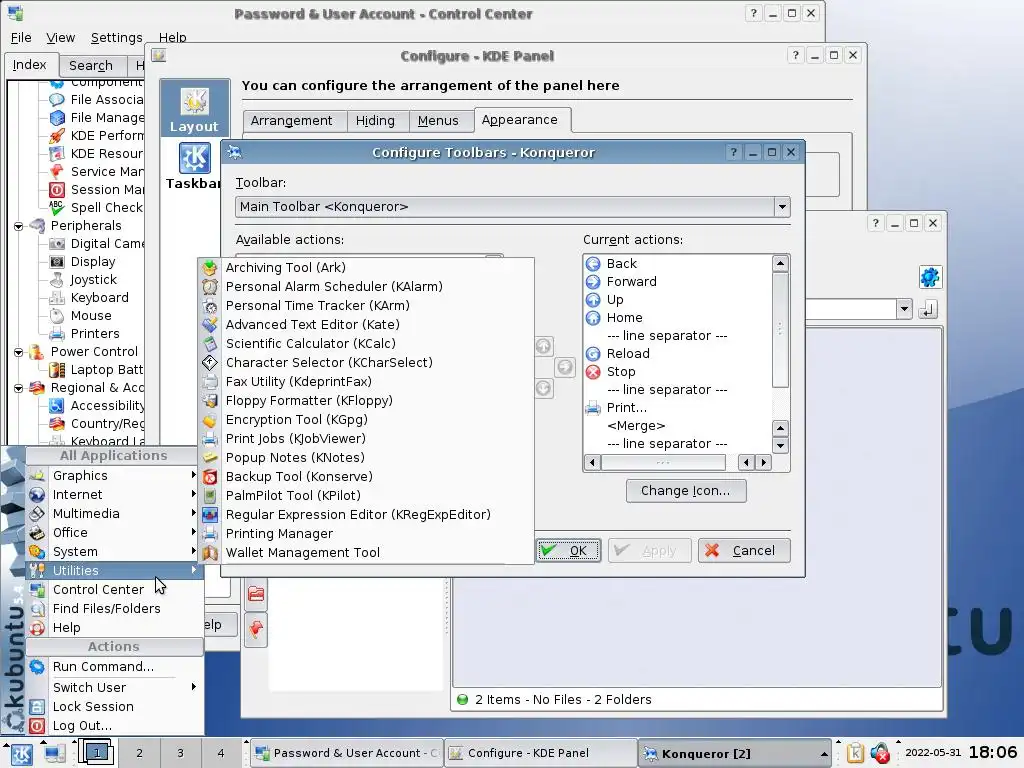Open Archiving Tool (Ark) from Utilities submenu

coord(366,267)
